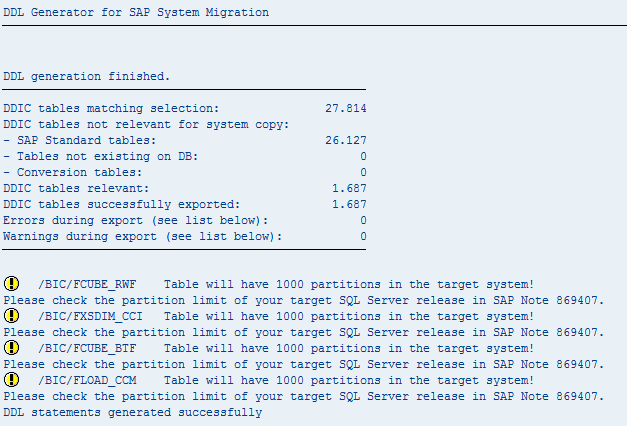The height and width of the screenshot is (426, 627).
Task: Click the 'DDIC tables relevant' value 1.687
Action: click(x=349, y=188)
